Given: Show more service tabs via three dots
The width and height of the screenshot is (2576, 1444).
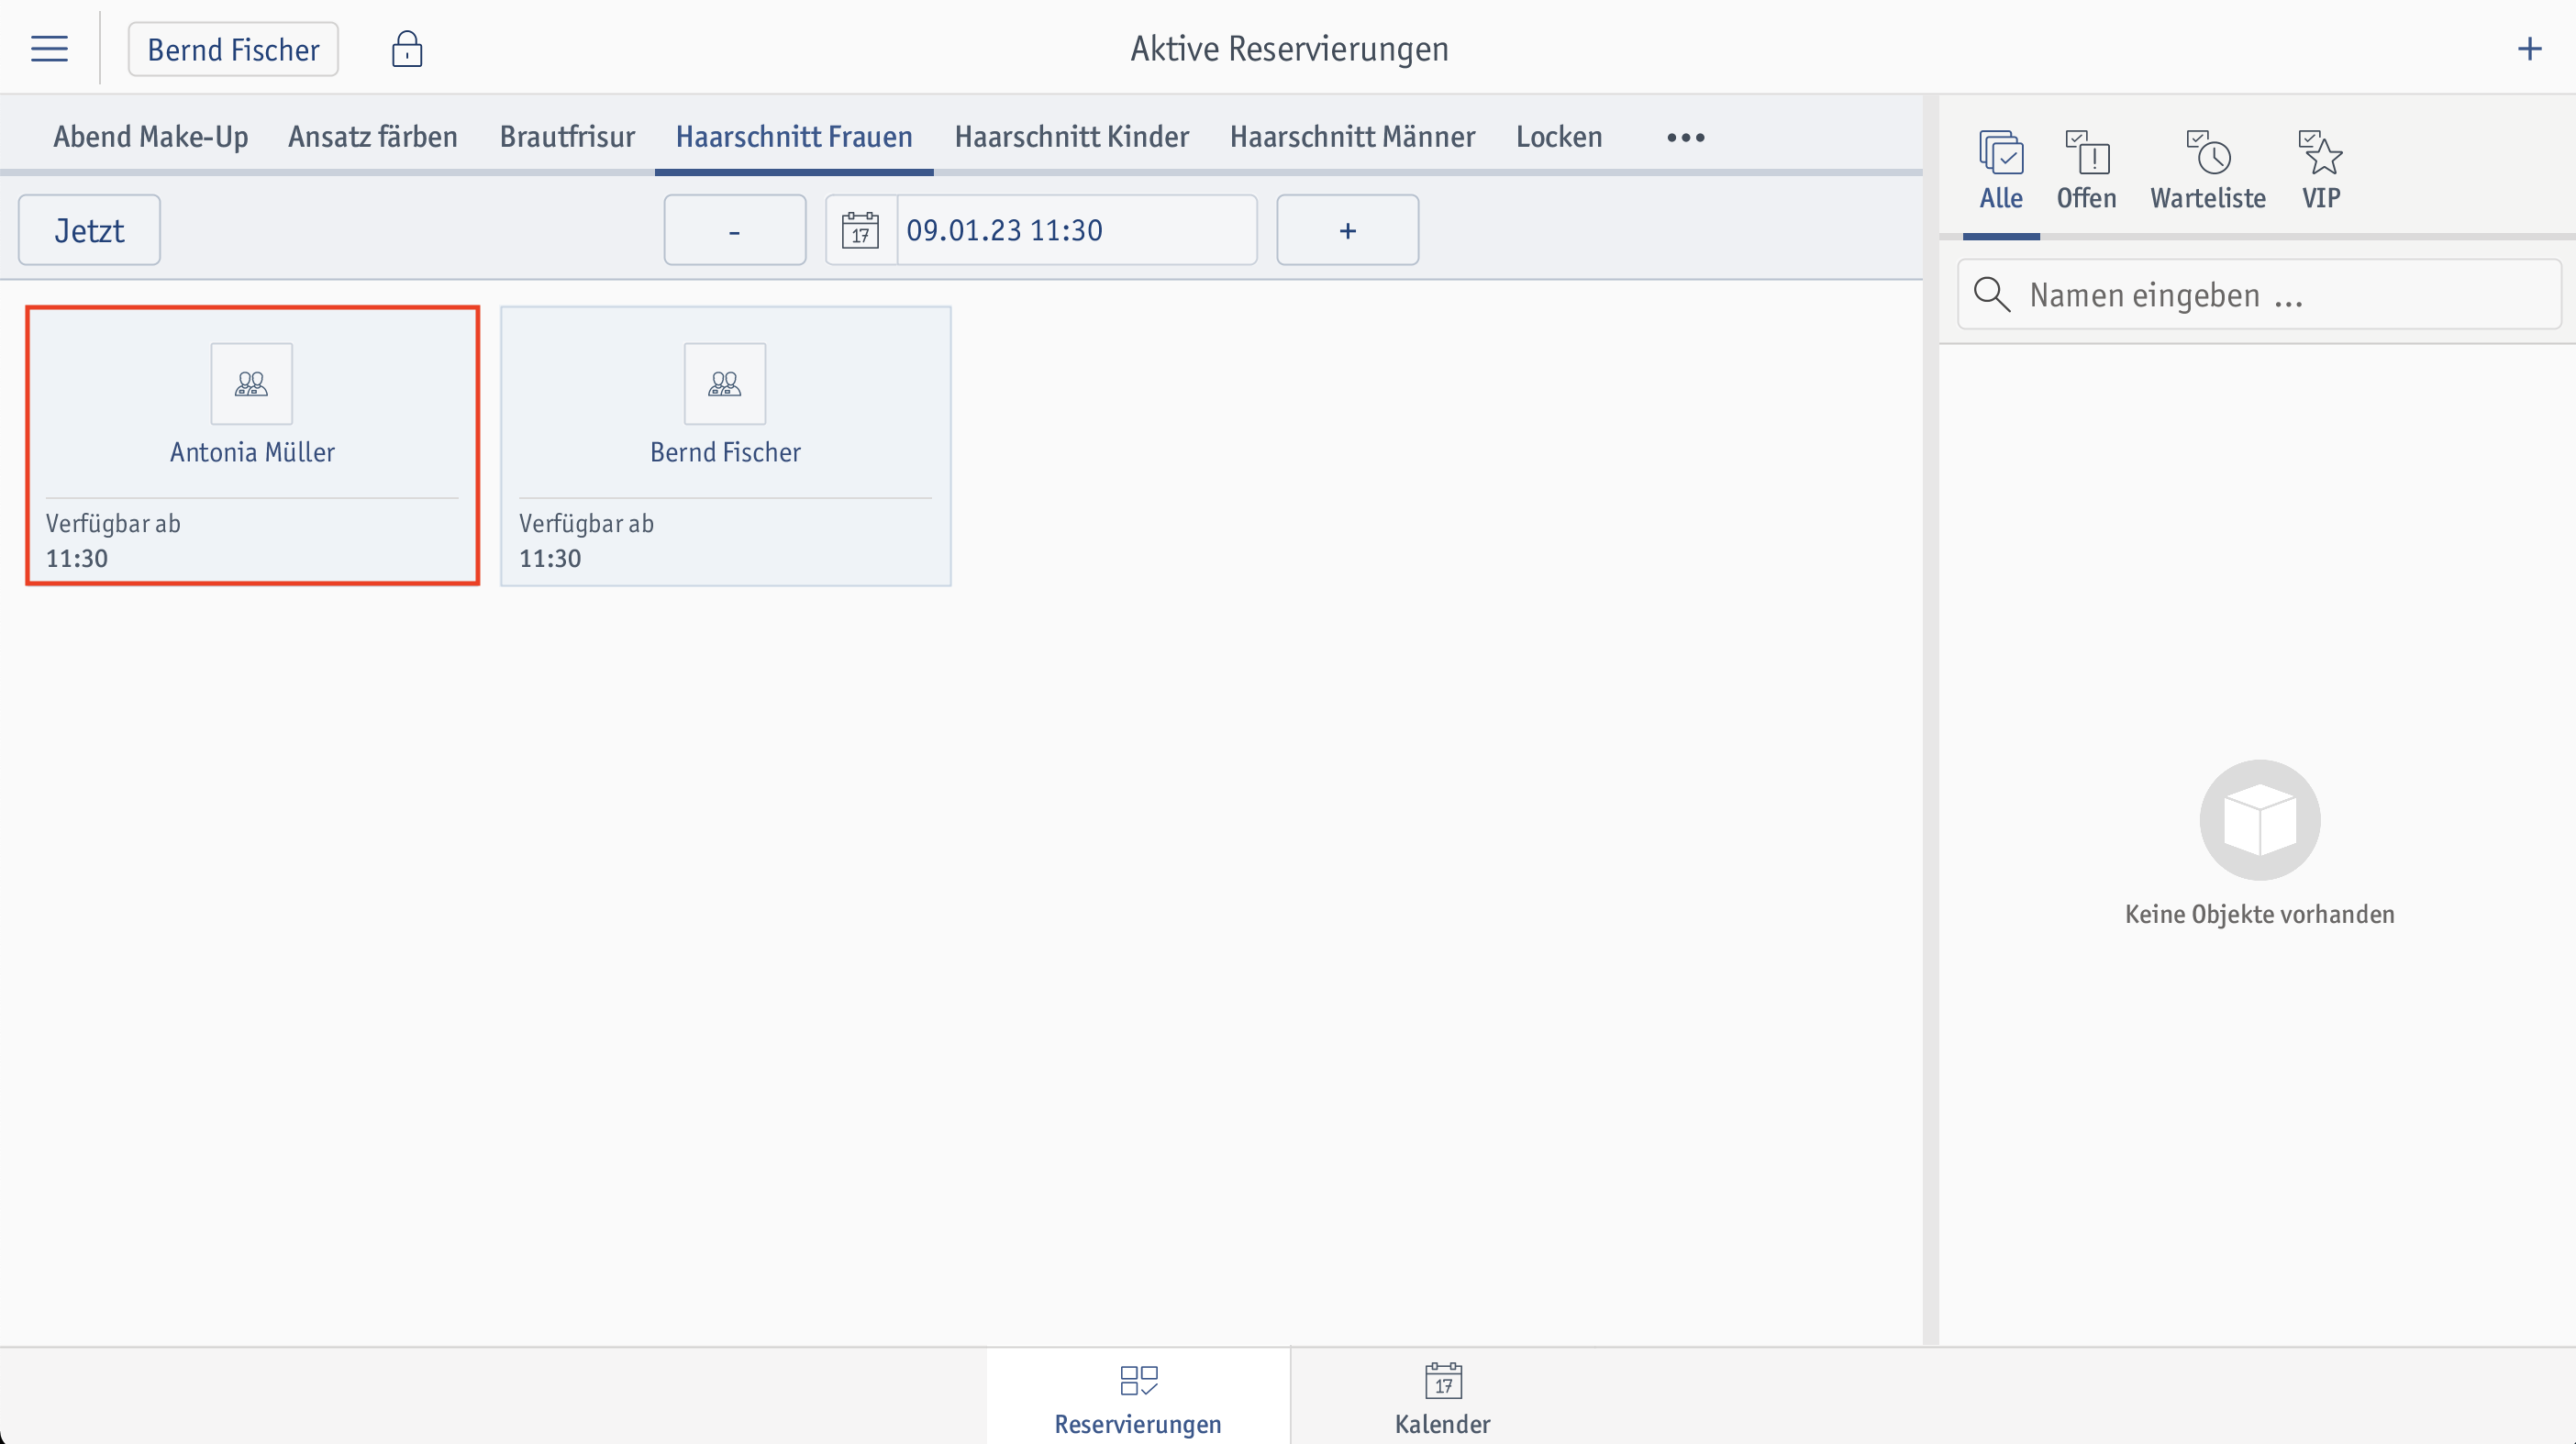Looking at the screenshot, I should (x=1685, y=138).
